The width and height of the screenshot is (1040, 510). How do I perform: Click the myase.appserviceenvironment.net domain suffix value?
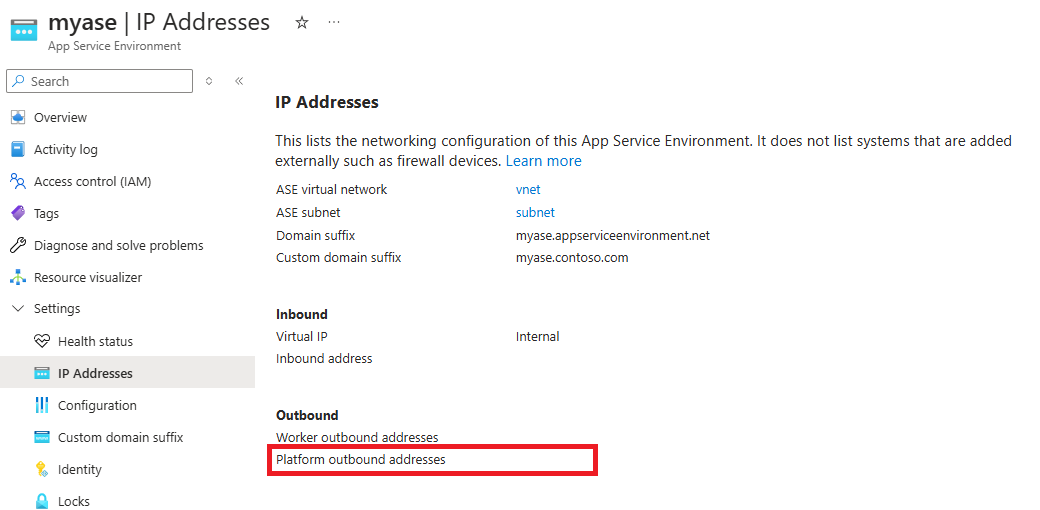[613, 235]
